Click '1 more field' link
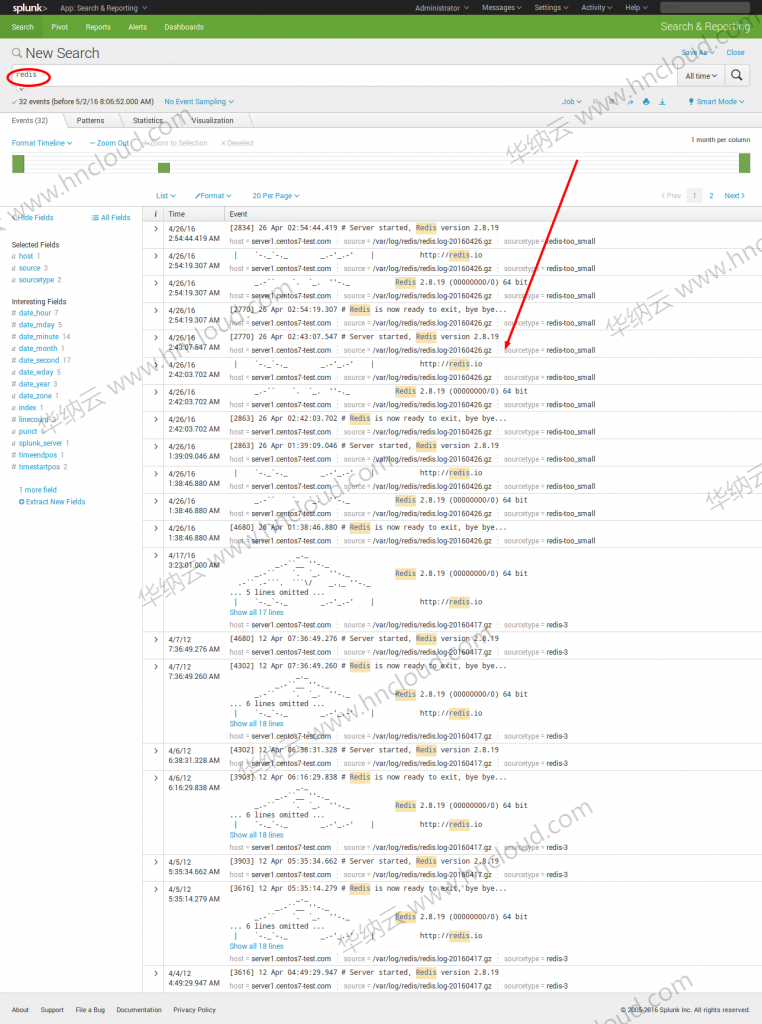Screen dimensions: 762x1024 [x=38, y=490]
